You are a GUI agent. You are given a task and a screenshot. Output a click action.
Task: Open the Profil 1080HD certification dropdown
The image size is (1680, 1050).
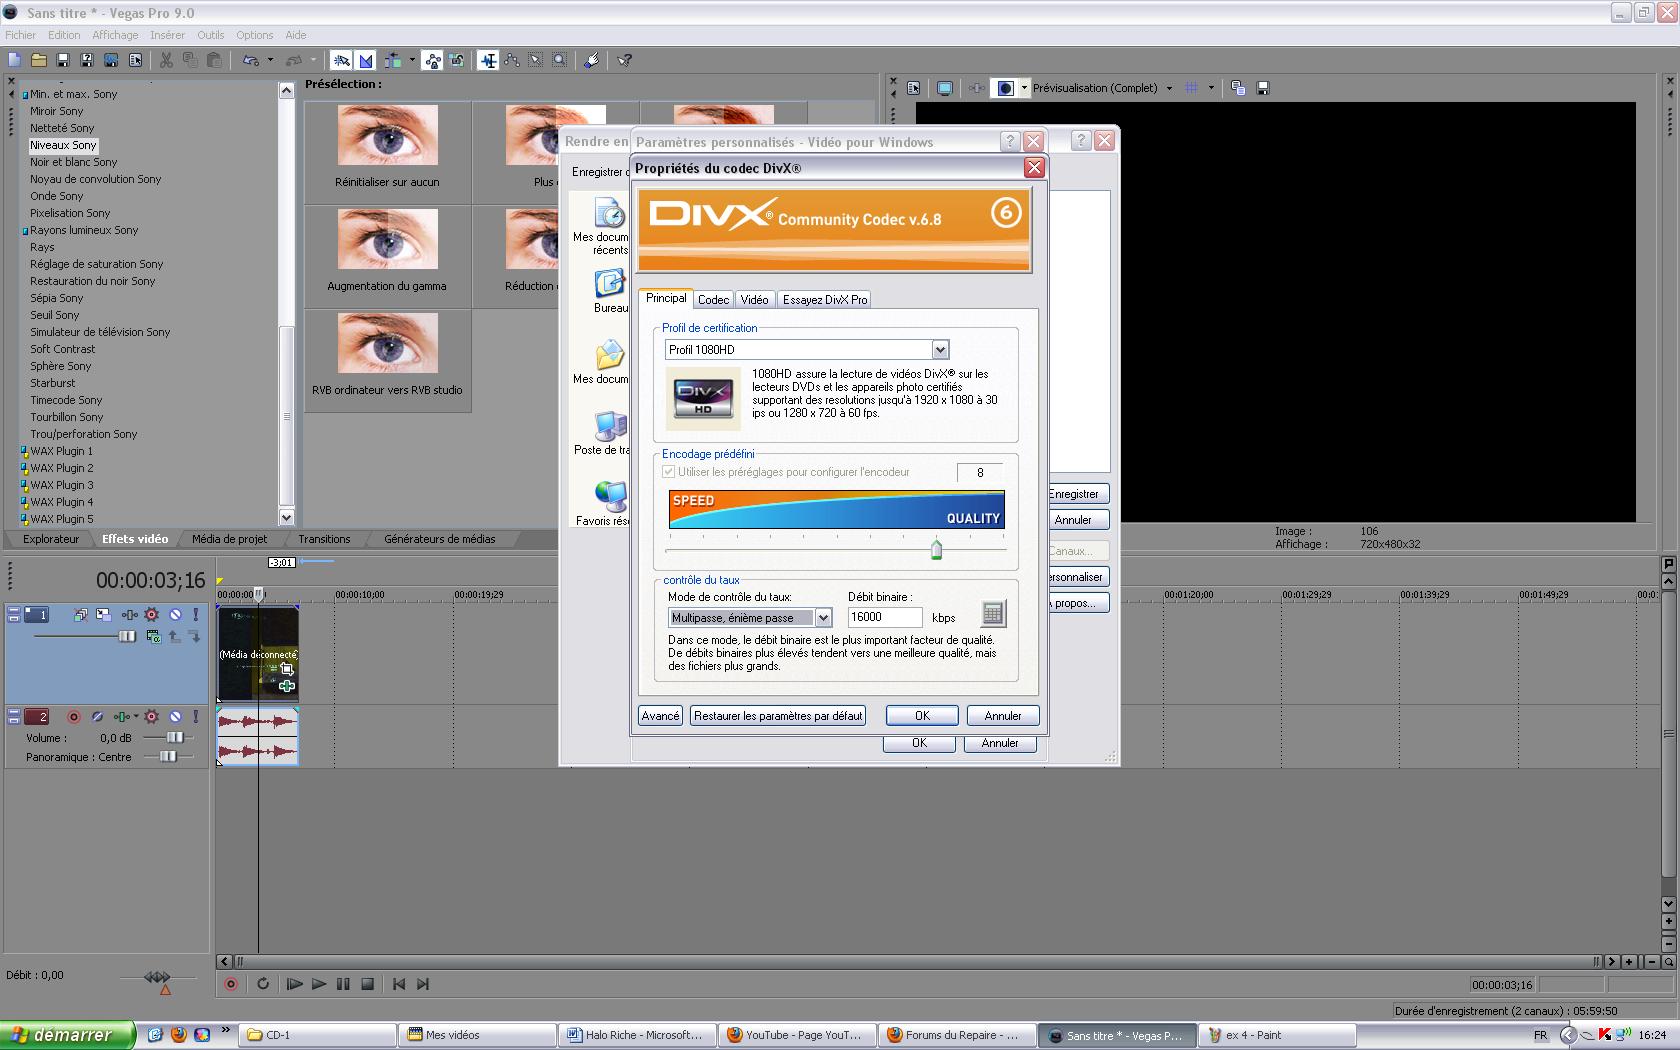(940, 350)
